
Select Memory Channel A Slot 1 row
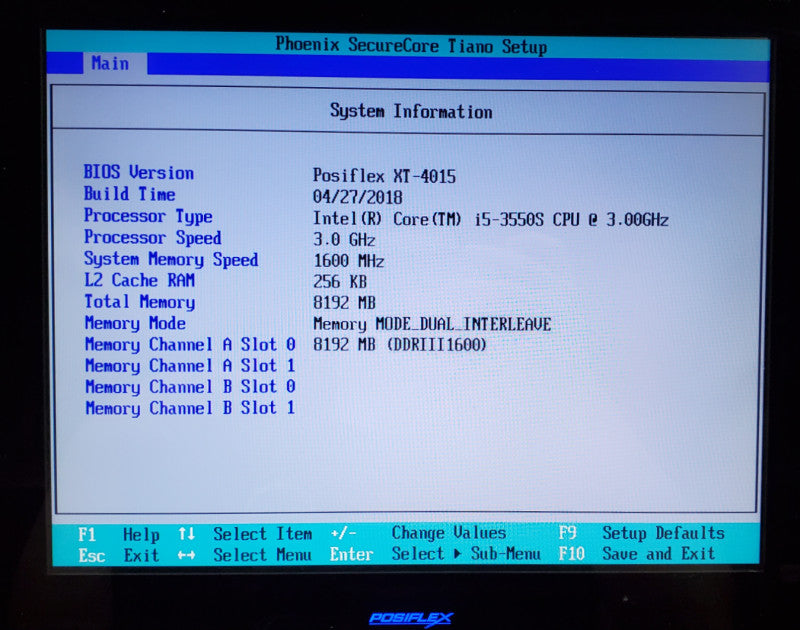pos(190,366)
